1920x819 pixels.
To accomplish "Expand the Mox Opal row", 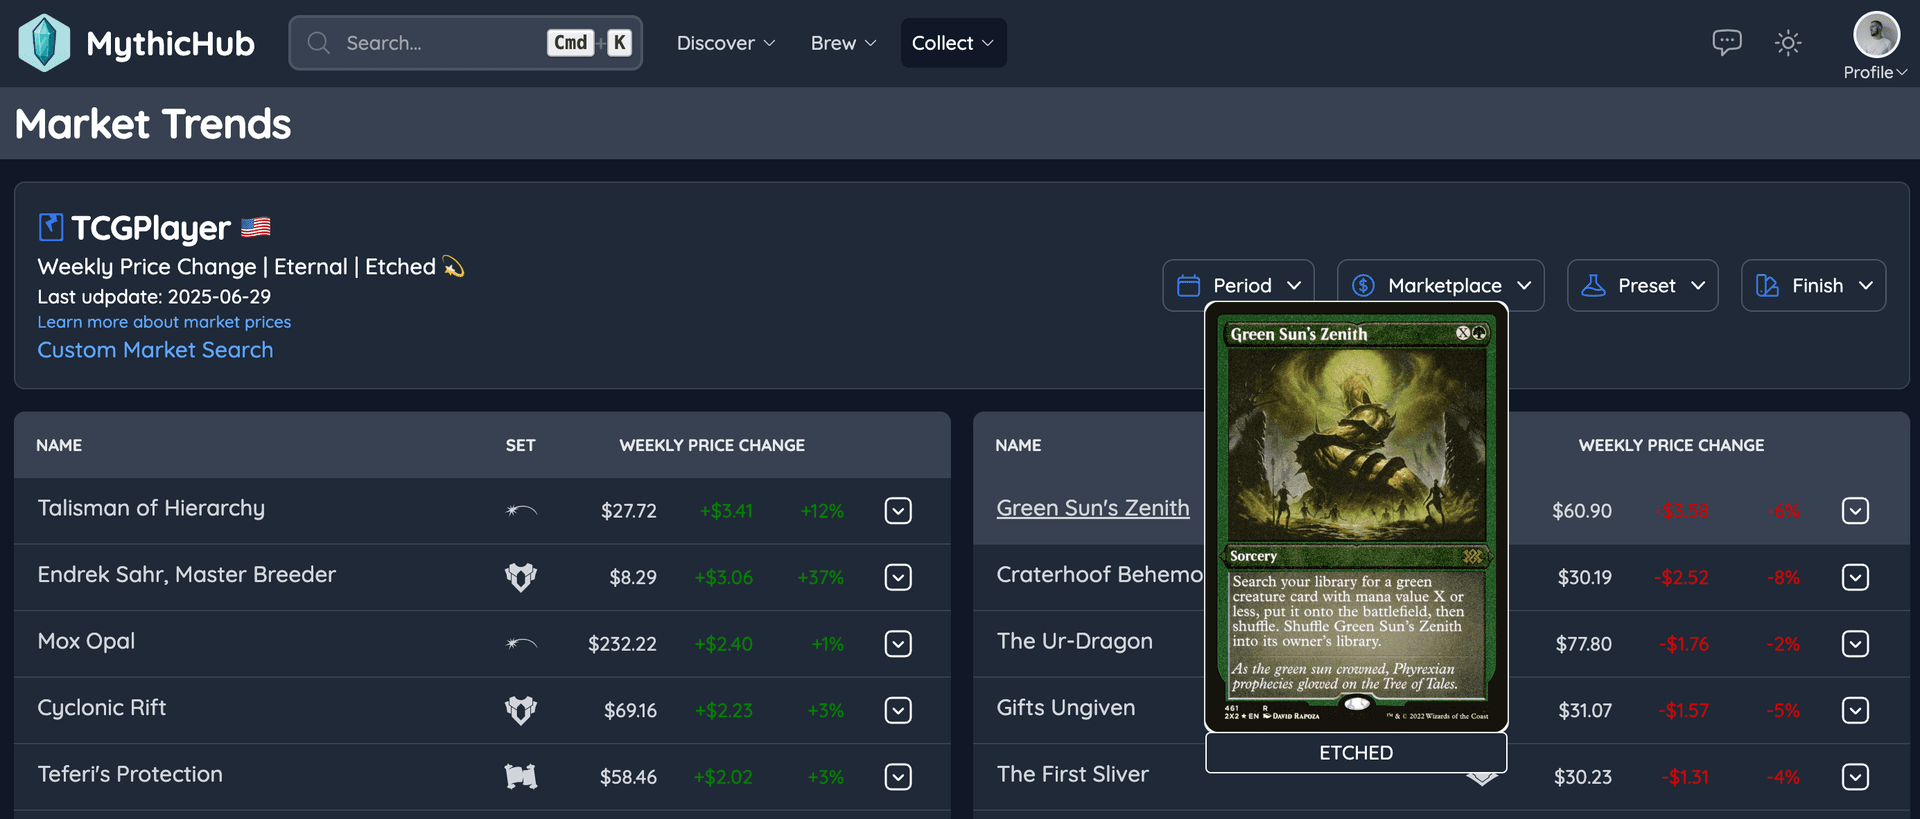I will (x=898, y=644).
